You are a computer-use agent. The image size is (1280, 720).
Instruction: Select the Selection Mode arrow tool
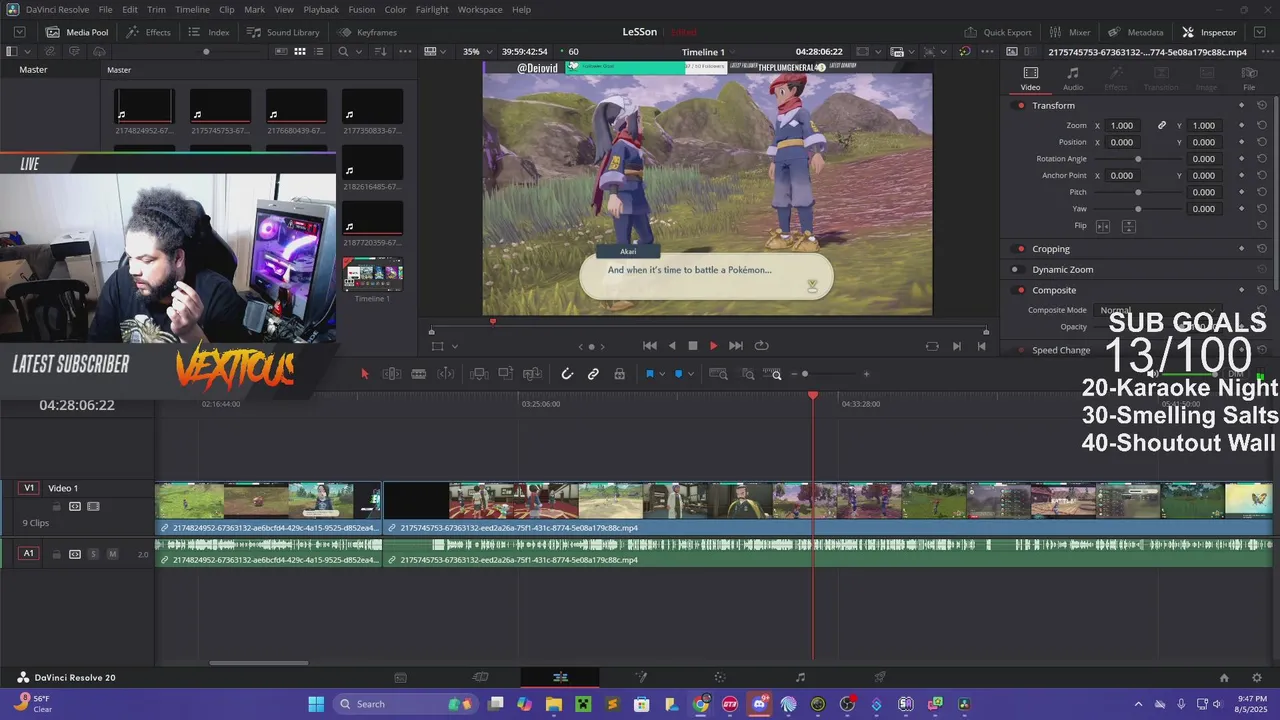[364, 374]
